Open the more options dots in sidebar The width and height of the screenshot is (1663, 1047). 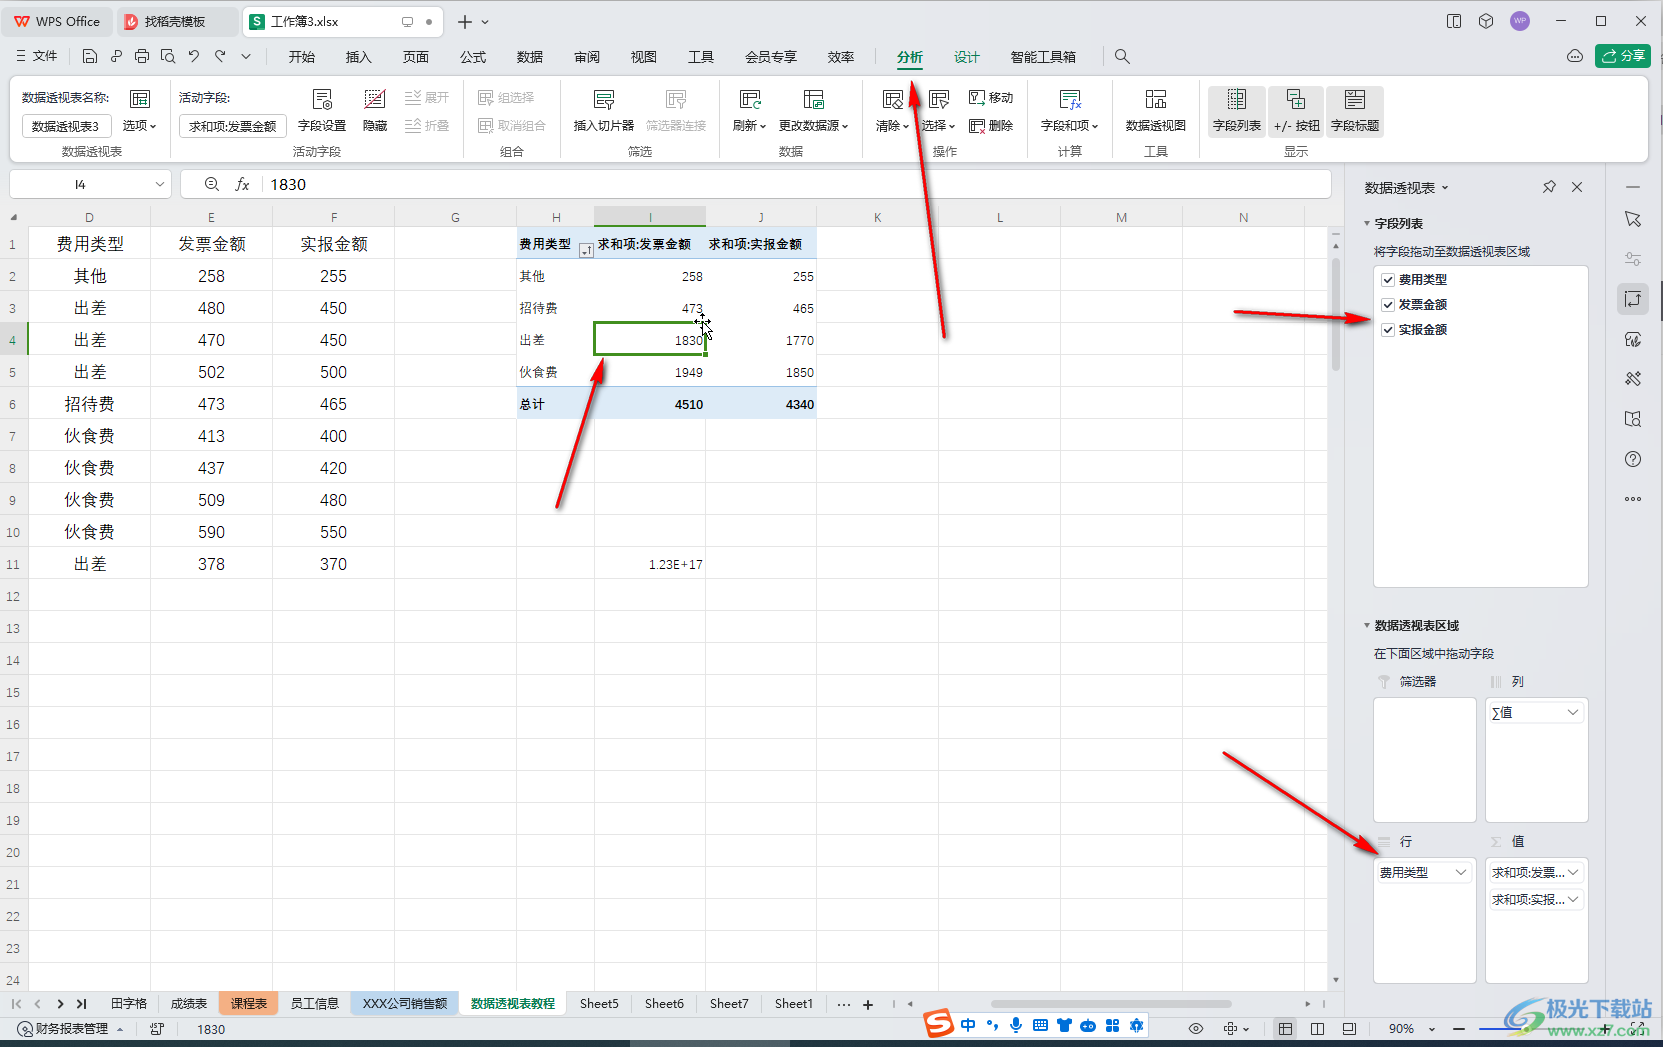(1633, 498)
